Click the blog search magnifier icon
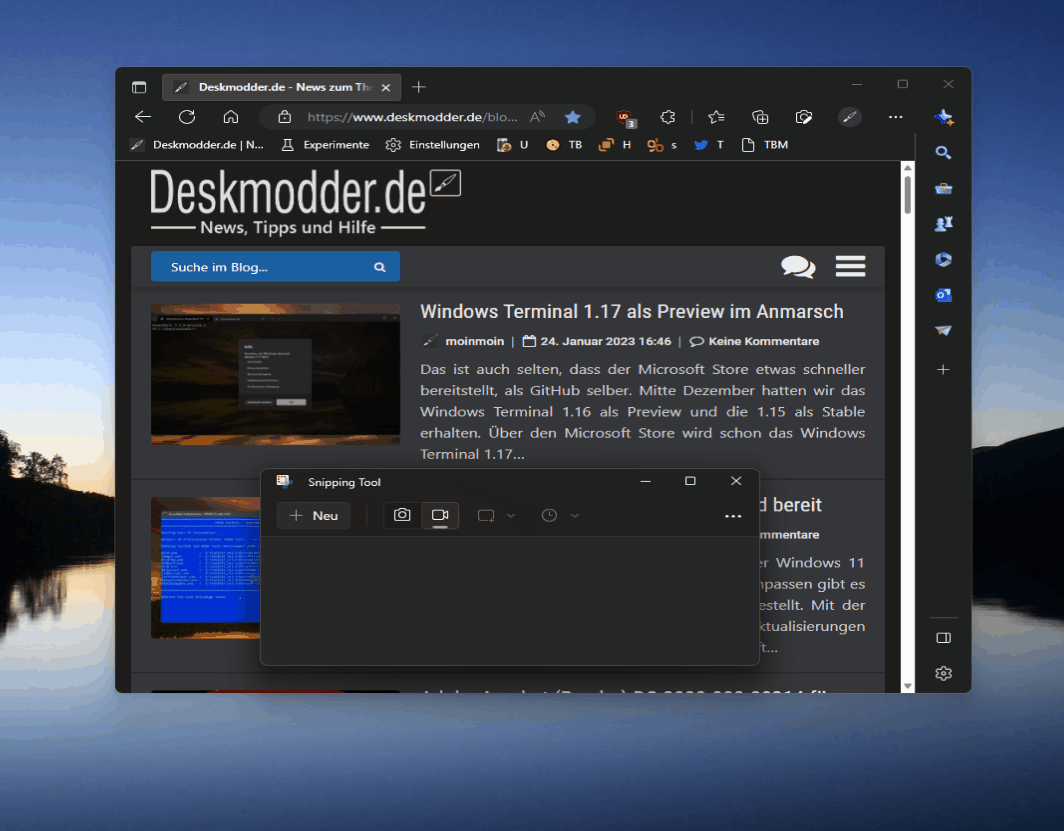The image size is (1064, 831). (x=379, y=267)
